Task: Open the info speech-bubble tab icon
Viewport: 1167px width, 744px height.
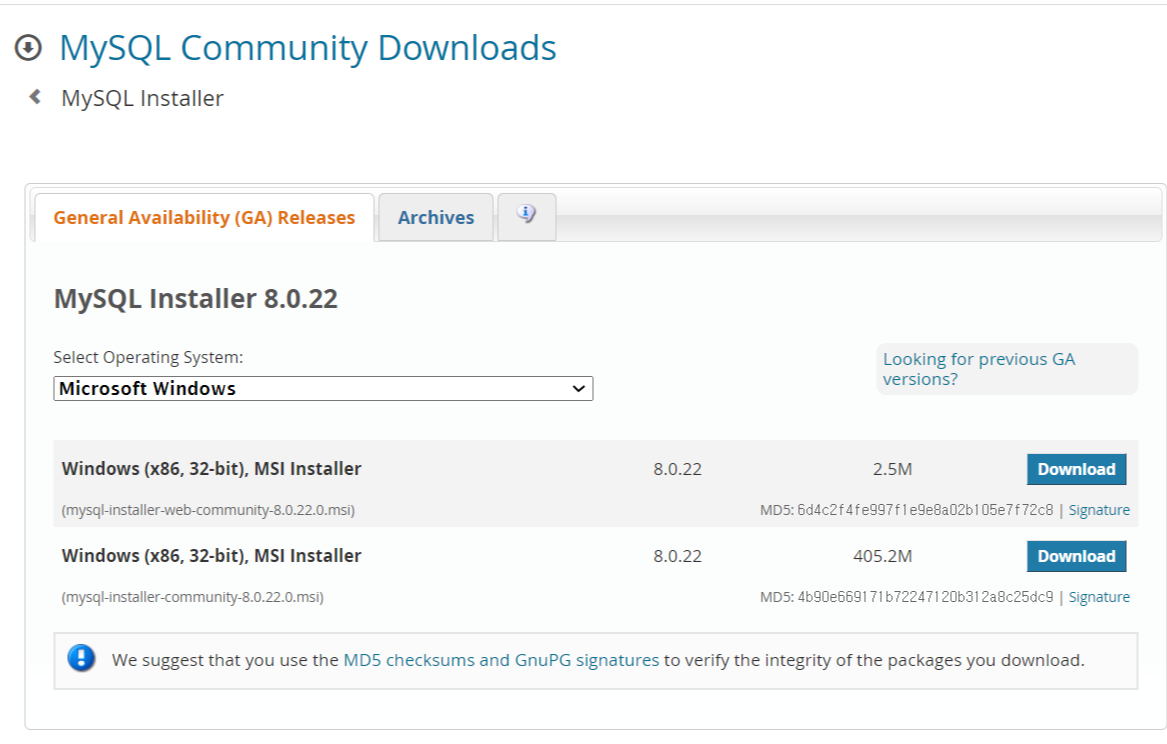Action: tap(526, 216)
